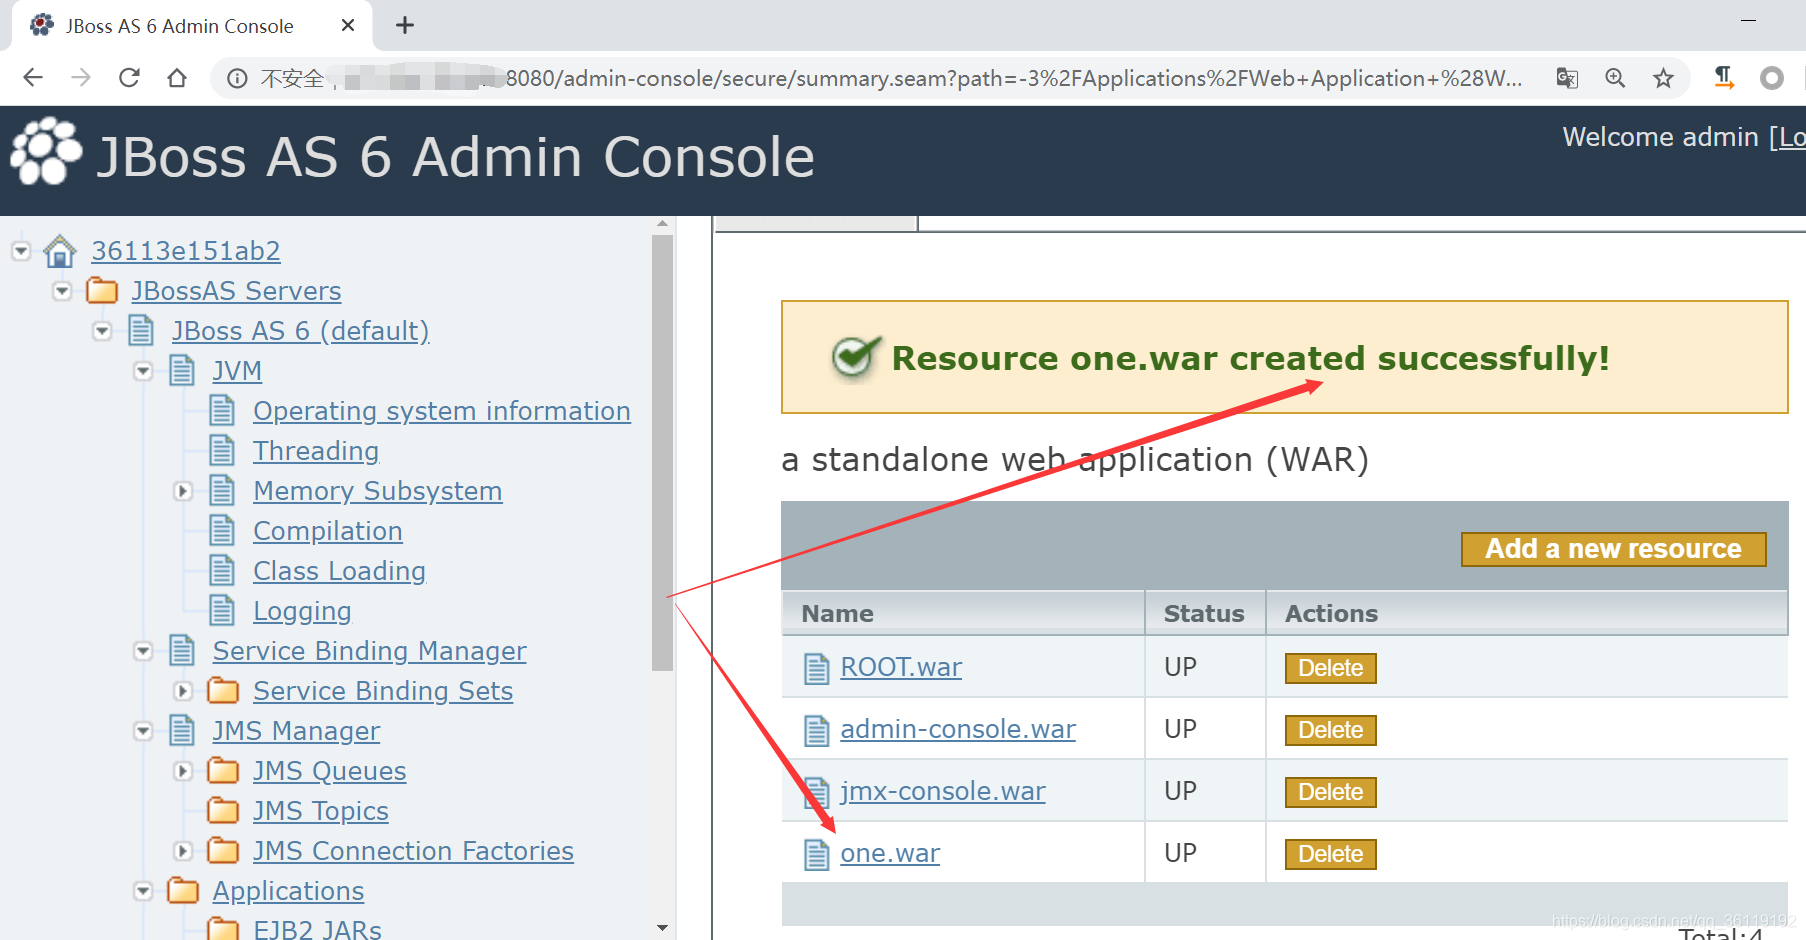Screen dimensions: 1806x940
Task: Open the Service Binding Manager link
Action: click(369, 651)
